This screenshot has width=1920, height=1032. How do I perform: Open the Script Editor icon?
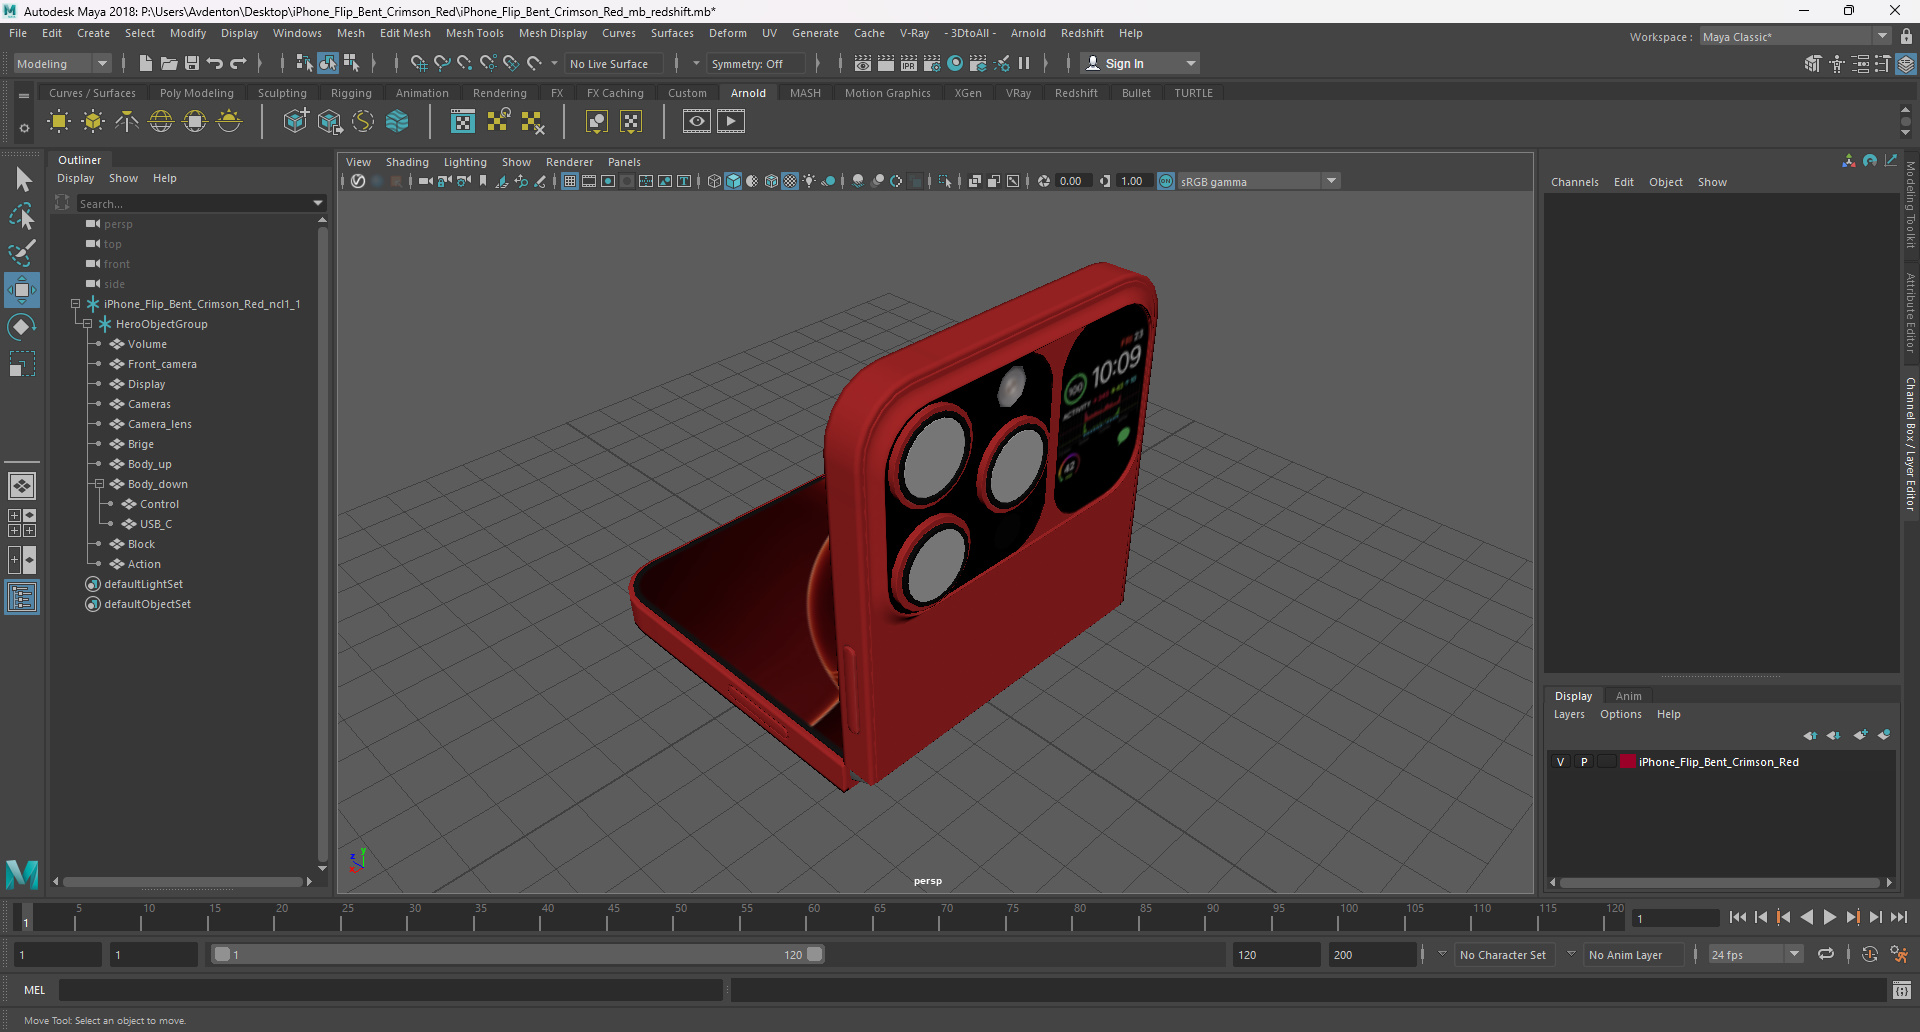click(1902, 990)
